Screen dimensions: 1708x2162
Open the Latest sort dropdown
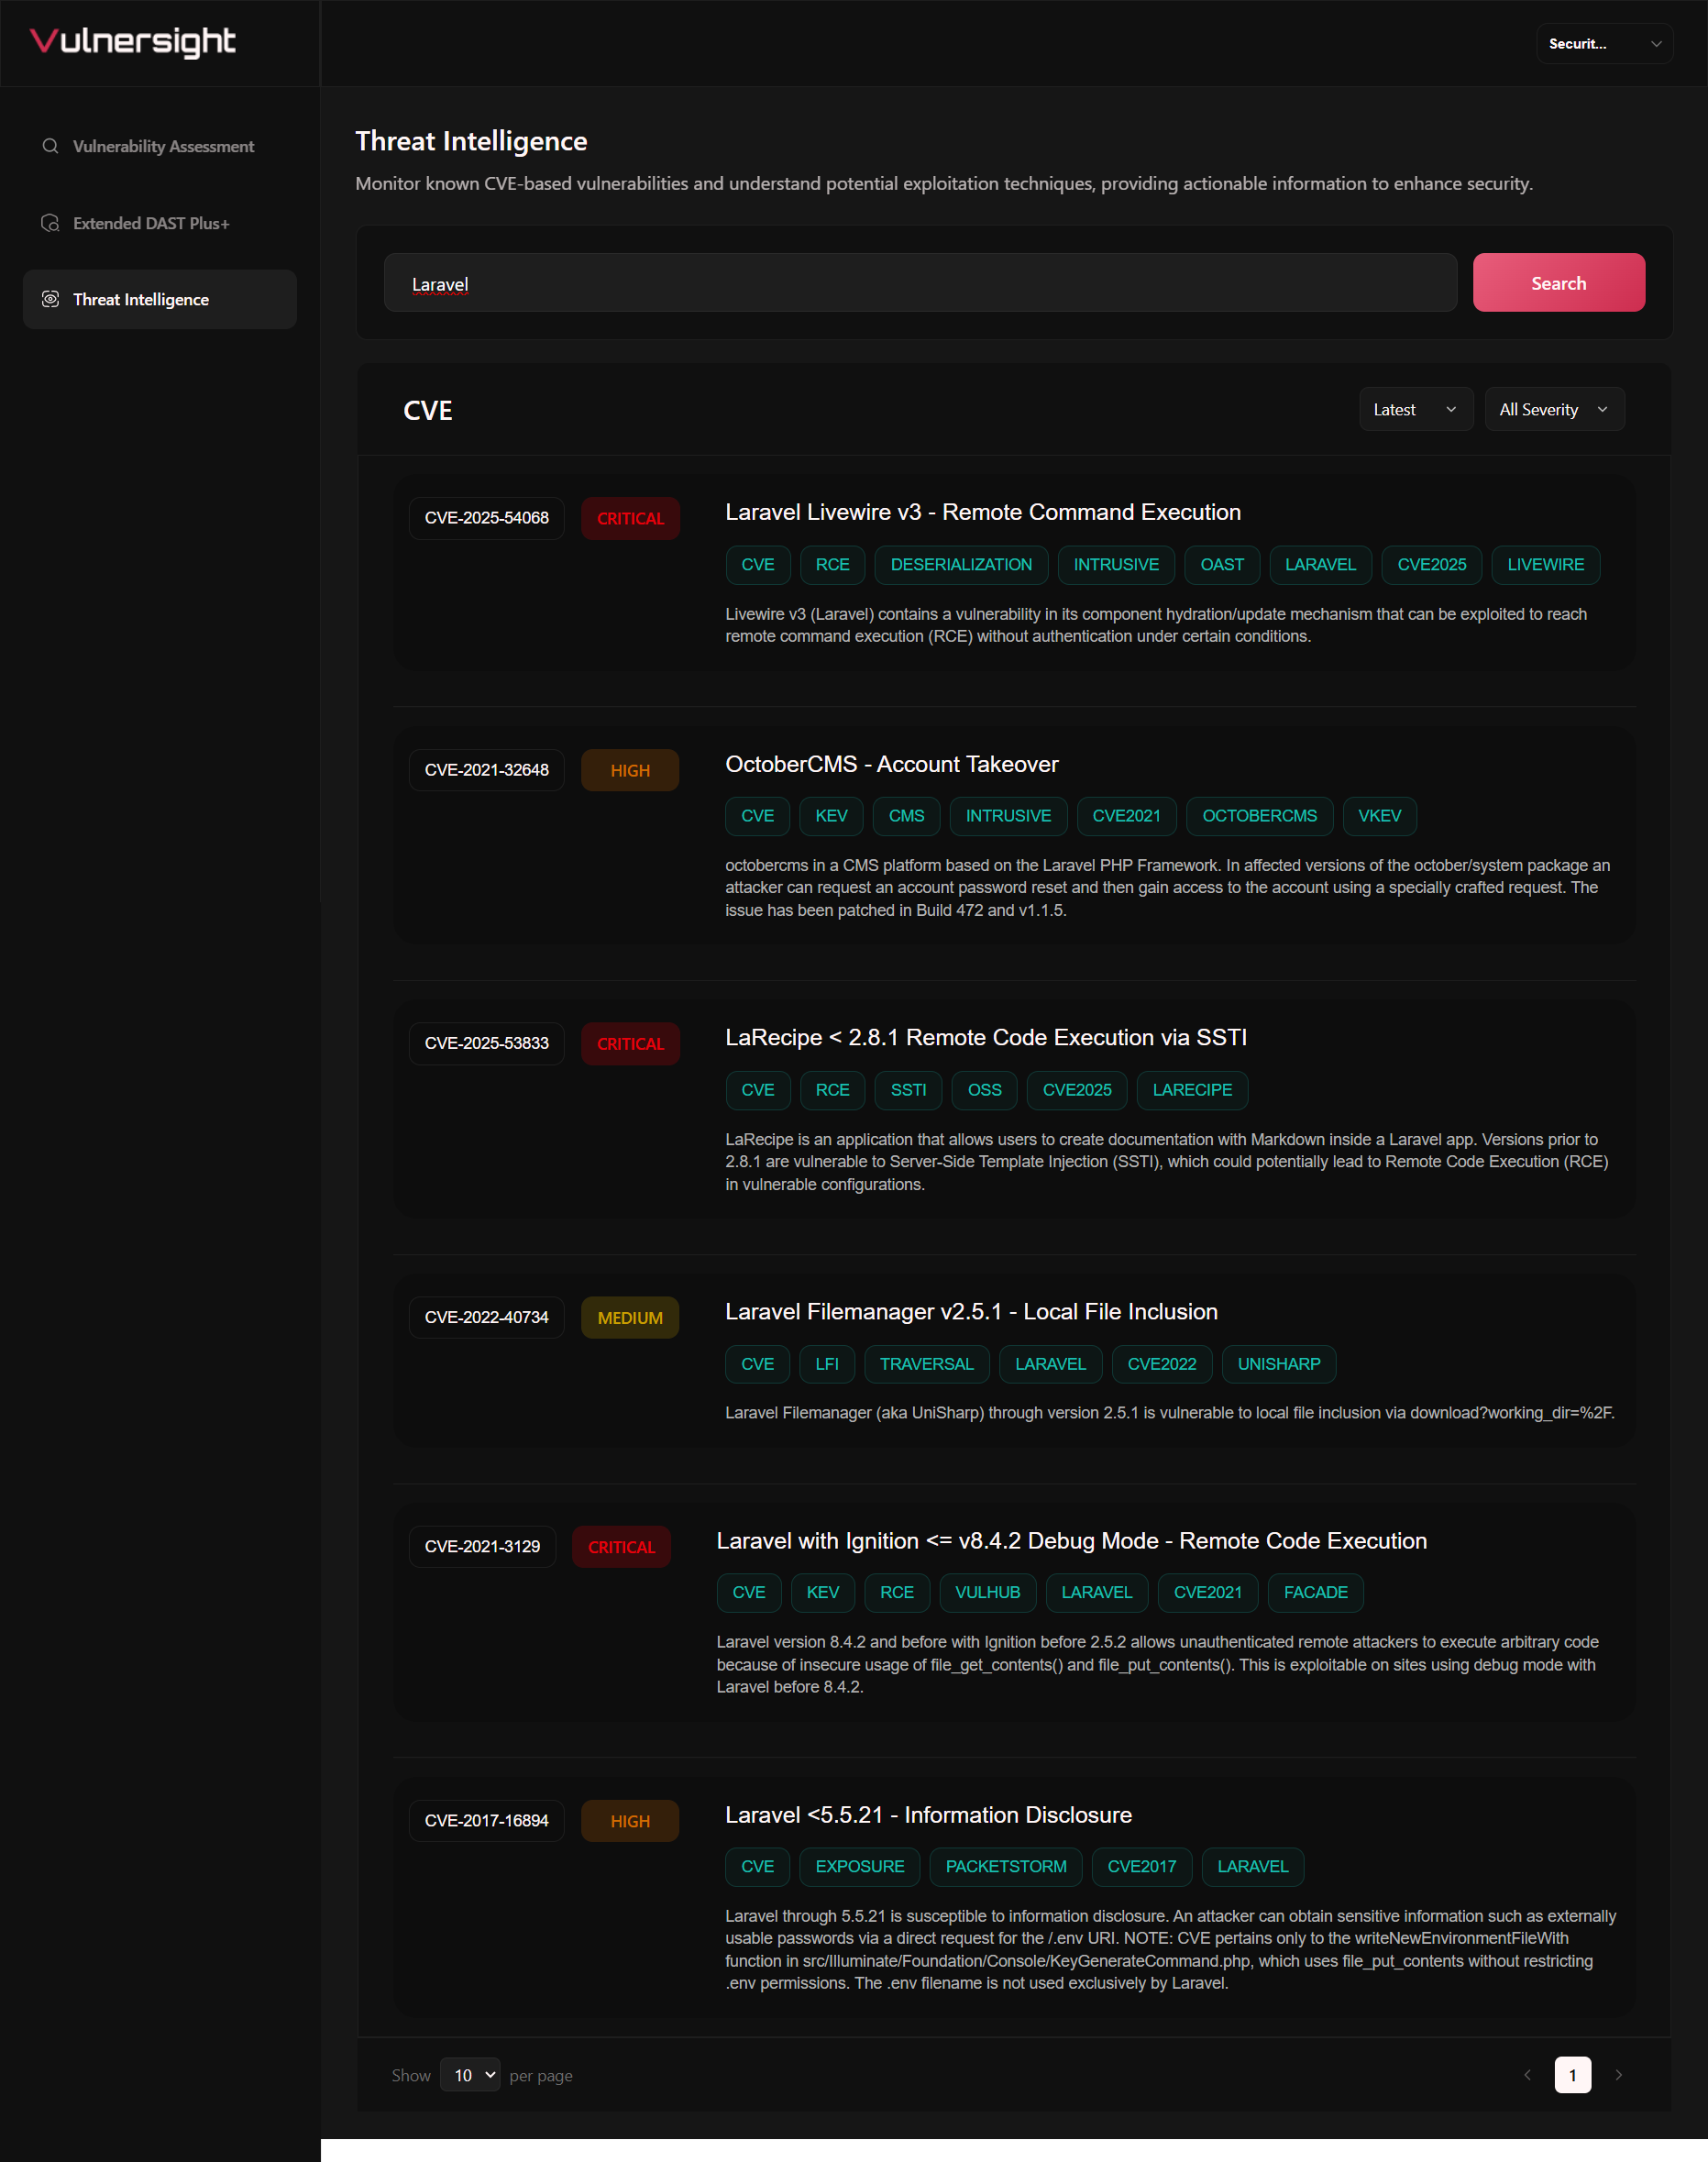click(1415, 409)
